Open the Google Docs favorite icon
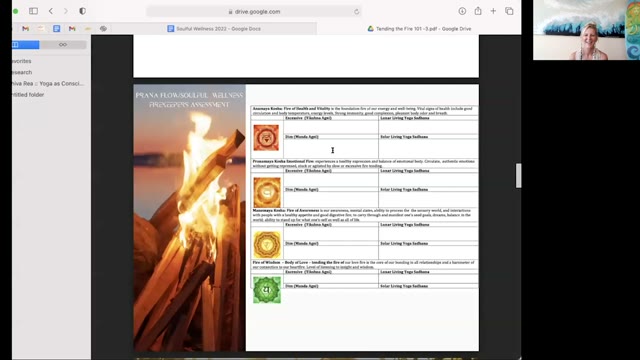Viewport: 640px width, 360px height. (56, 29)
